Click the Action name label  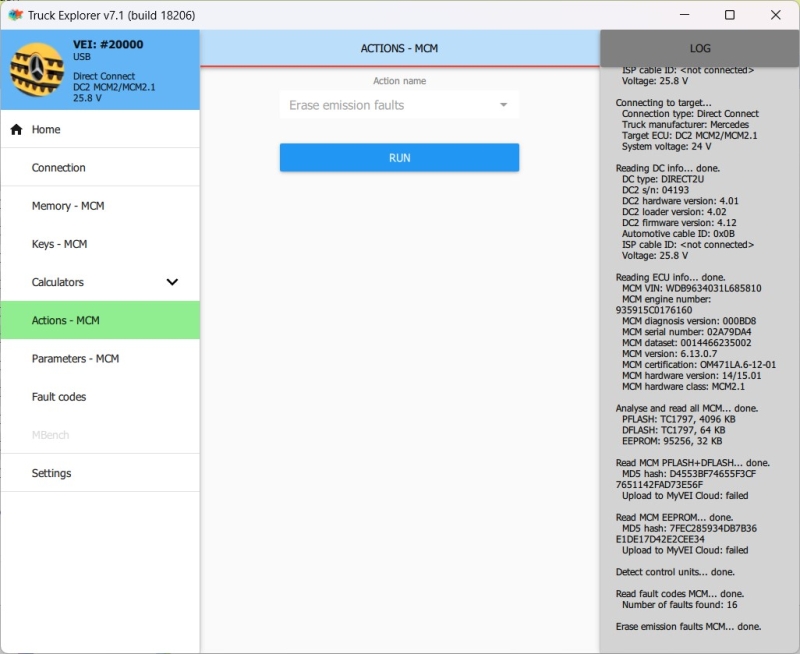399,81
